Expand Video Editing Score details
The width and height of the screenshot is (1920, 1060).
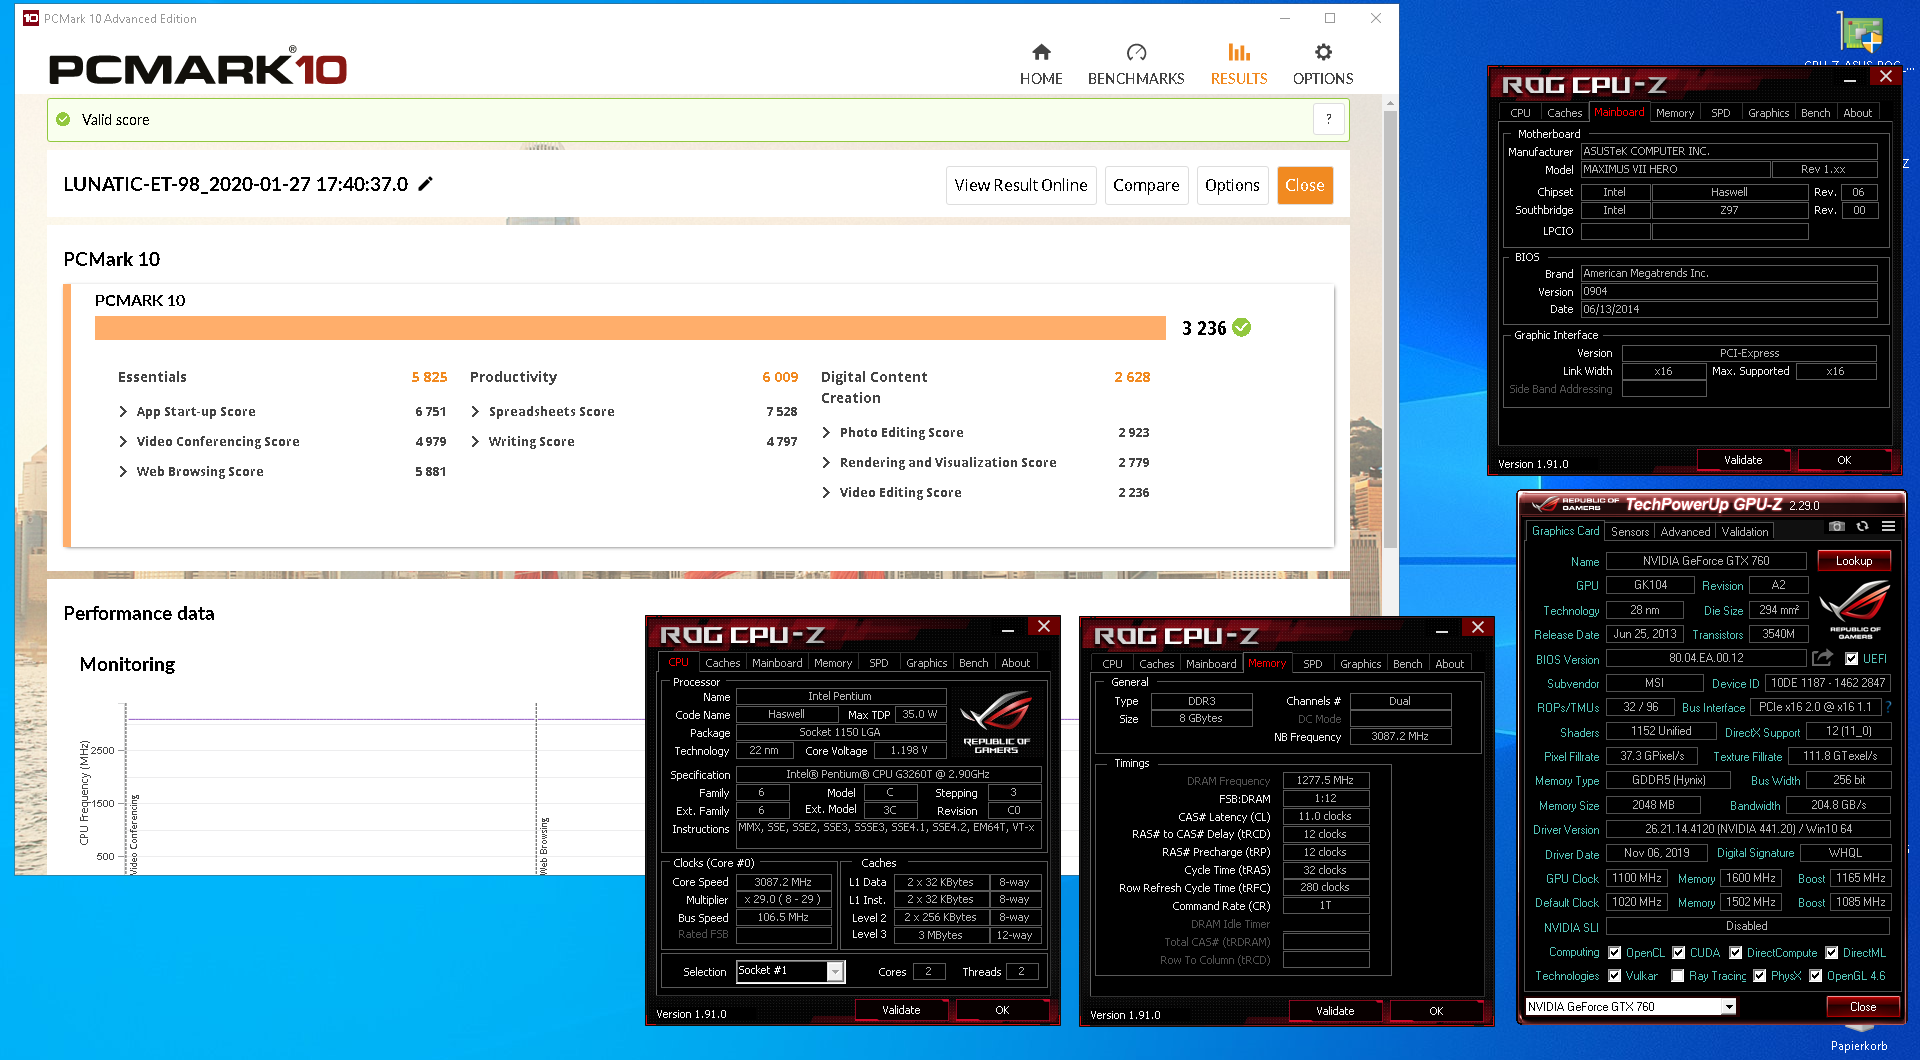(826, 492)
